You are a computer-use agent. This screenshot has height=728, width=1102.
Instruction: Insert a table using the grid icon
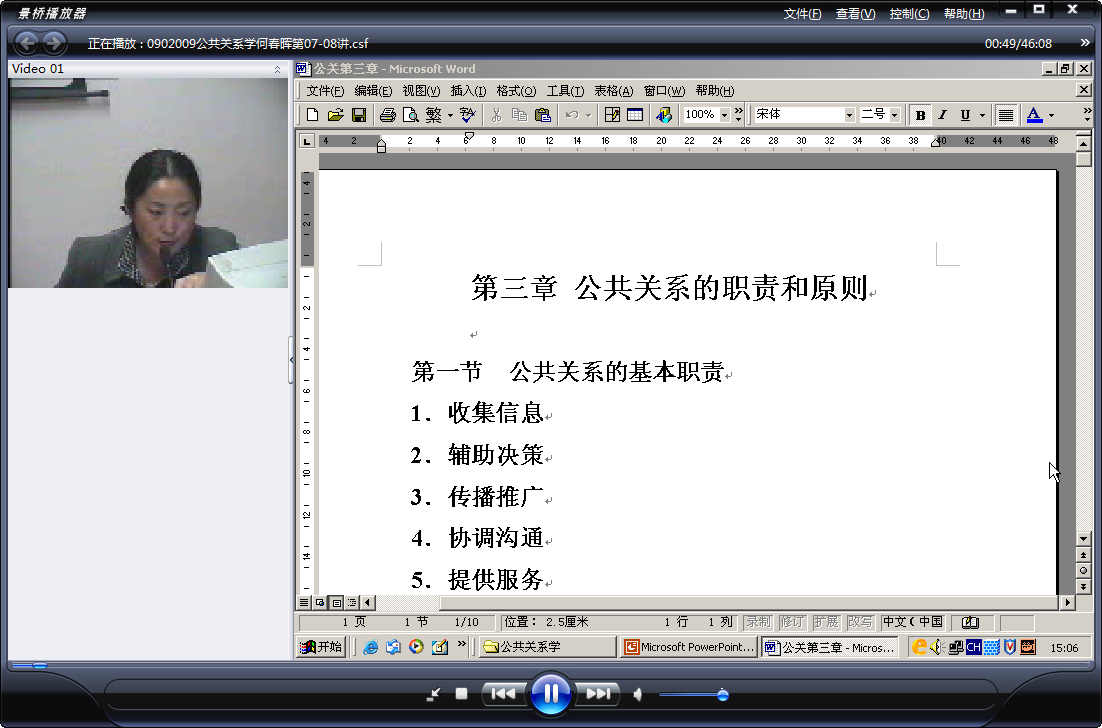635,115
